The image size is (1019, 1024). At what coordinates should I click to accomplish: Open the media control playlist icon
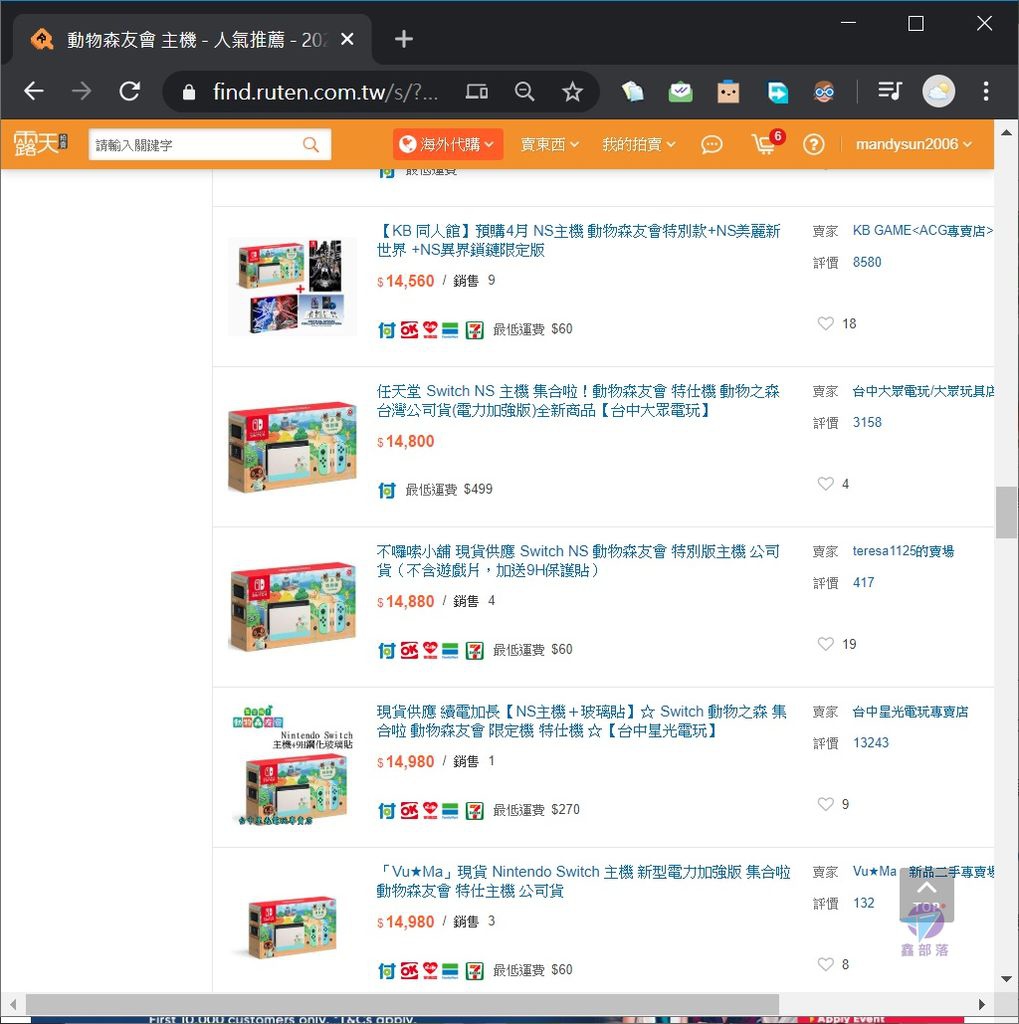tap(890, 91)
